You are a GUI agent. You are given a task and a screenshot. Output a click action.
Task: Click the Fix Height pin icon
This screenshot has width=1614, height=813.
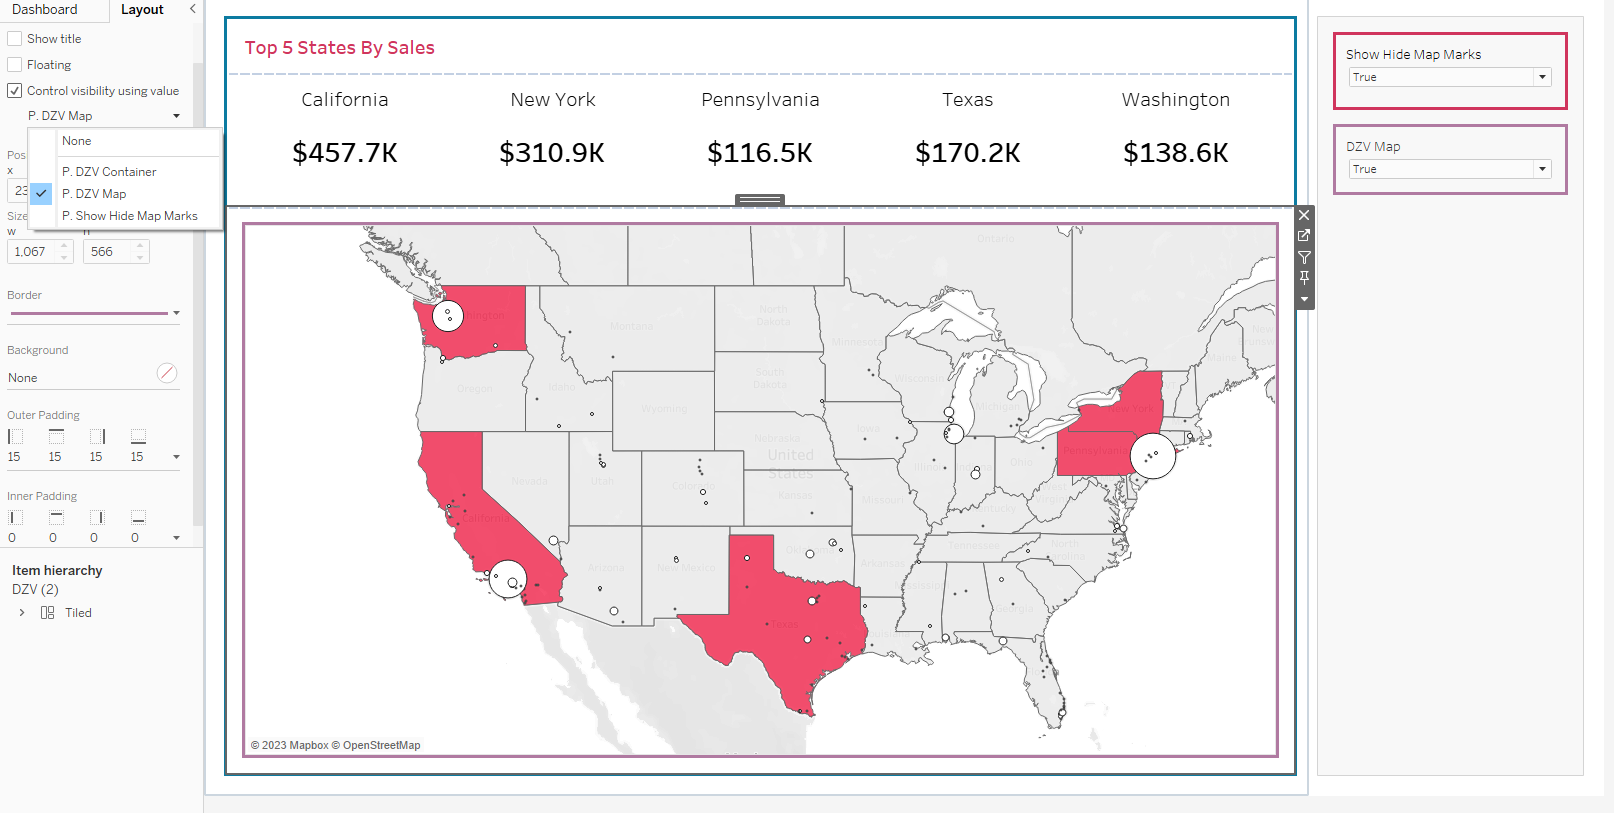click(1304, 278)
